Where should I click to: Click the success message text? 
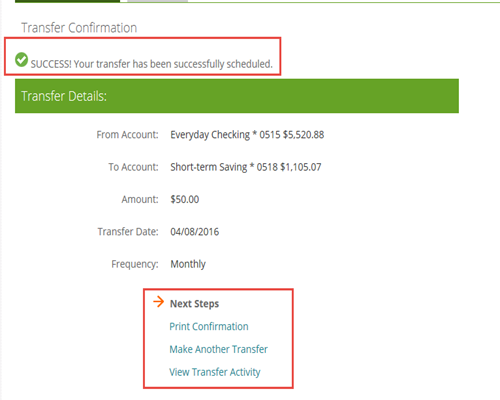(x=152, y=64)
